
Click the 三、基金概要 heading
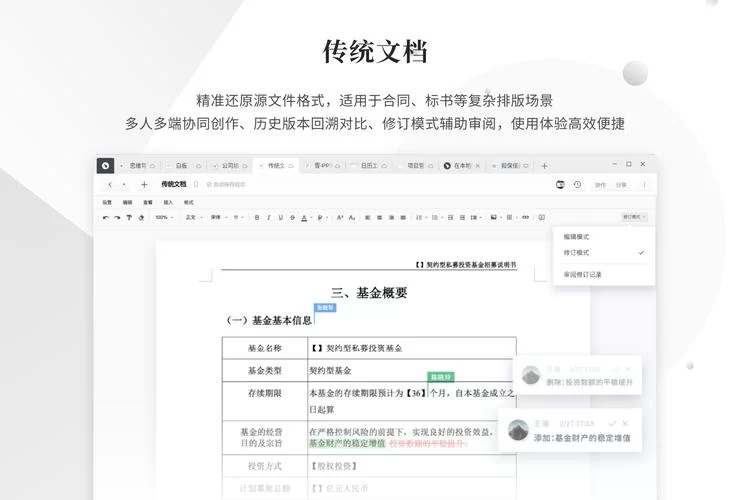click(x=369, y=293)
